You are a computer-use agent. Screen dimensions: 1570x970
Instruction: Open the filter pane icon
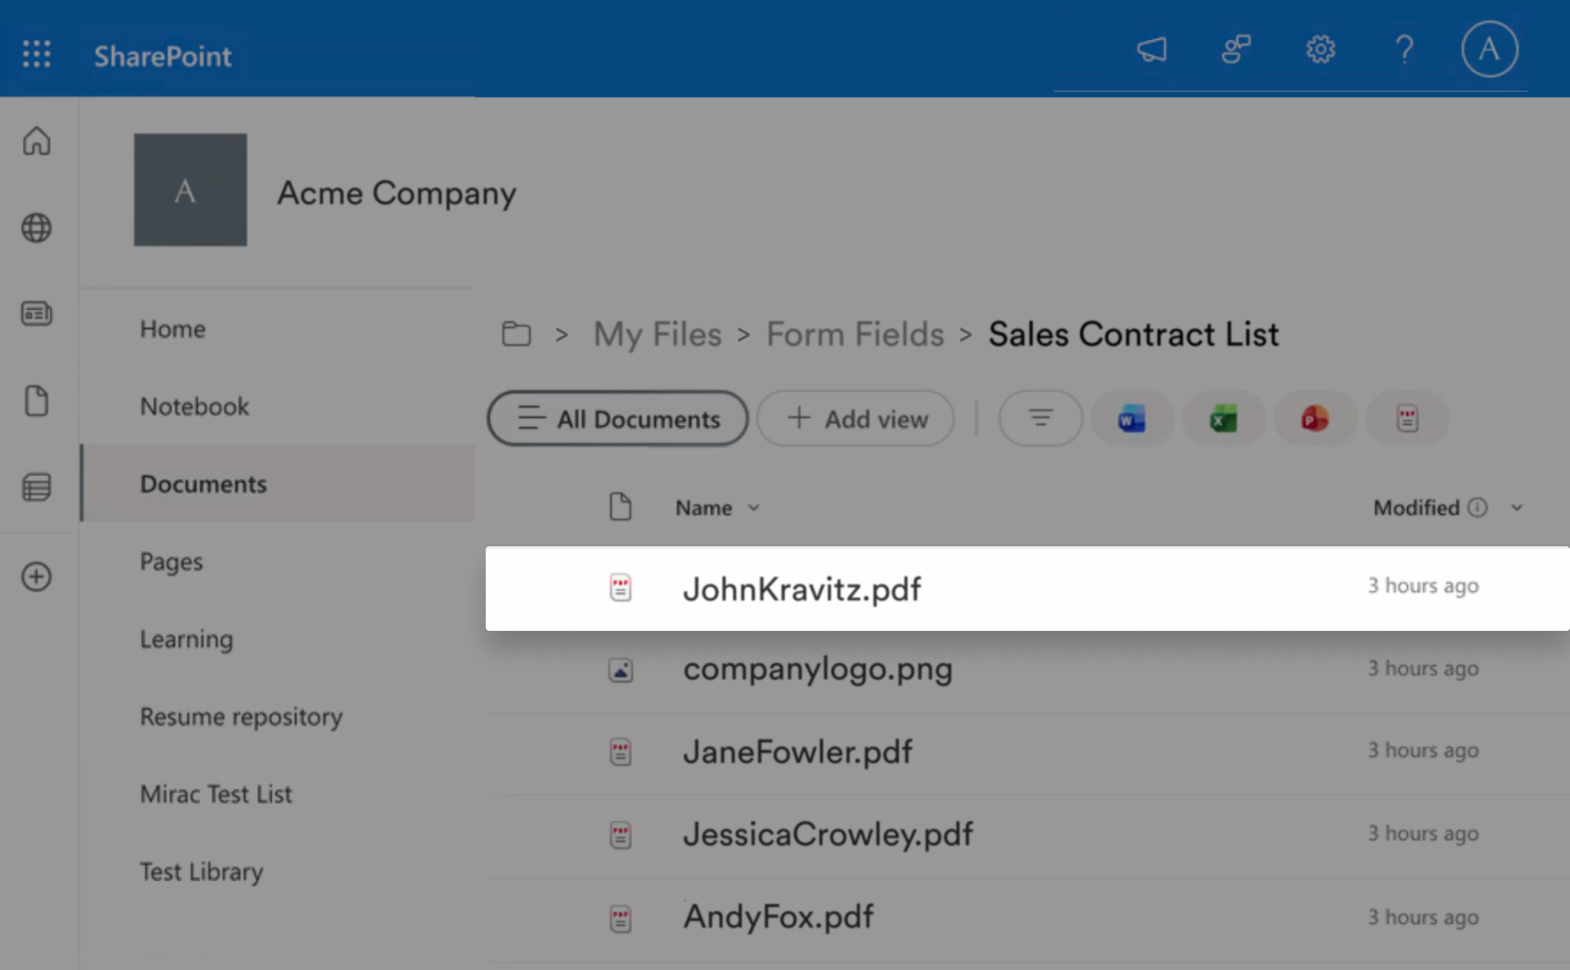click(x=1040, y=418)
